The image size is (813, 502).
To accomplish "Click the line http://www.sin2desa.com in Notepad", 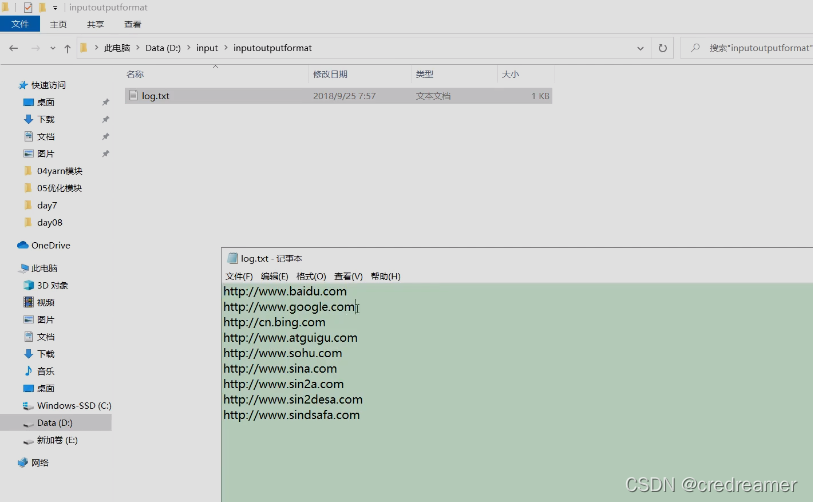I will [x=293, y=400].
